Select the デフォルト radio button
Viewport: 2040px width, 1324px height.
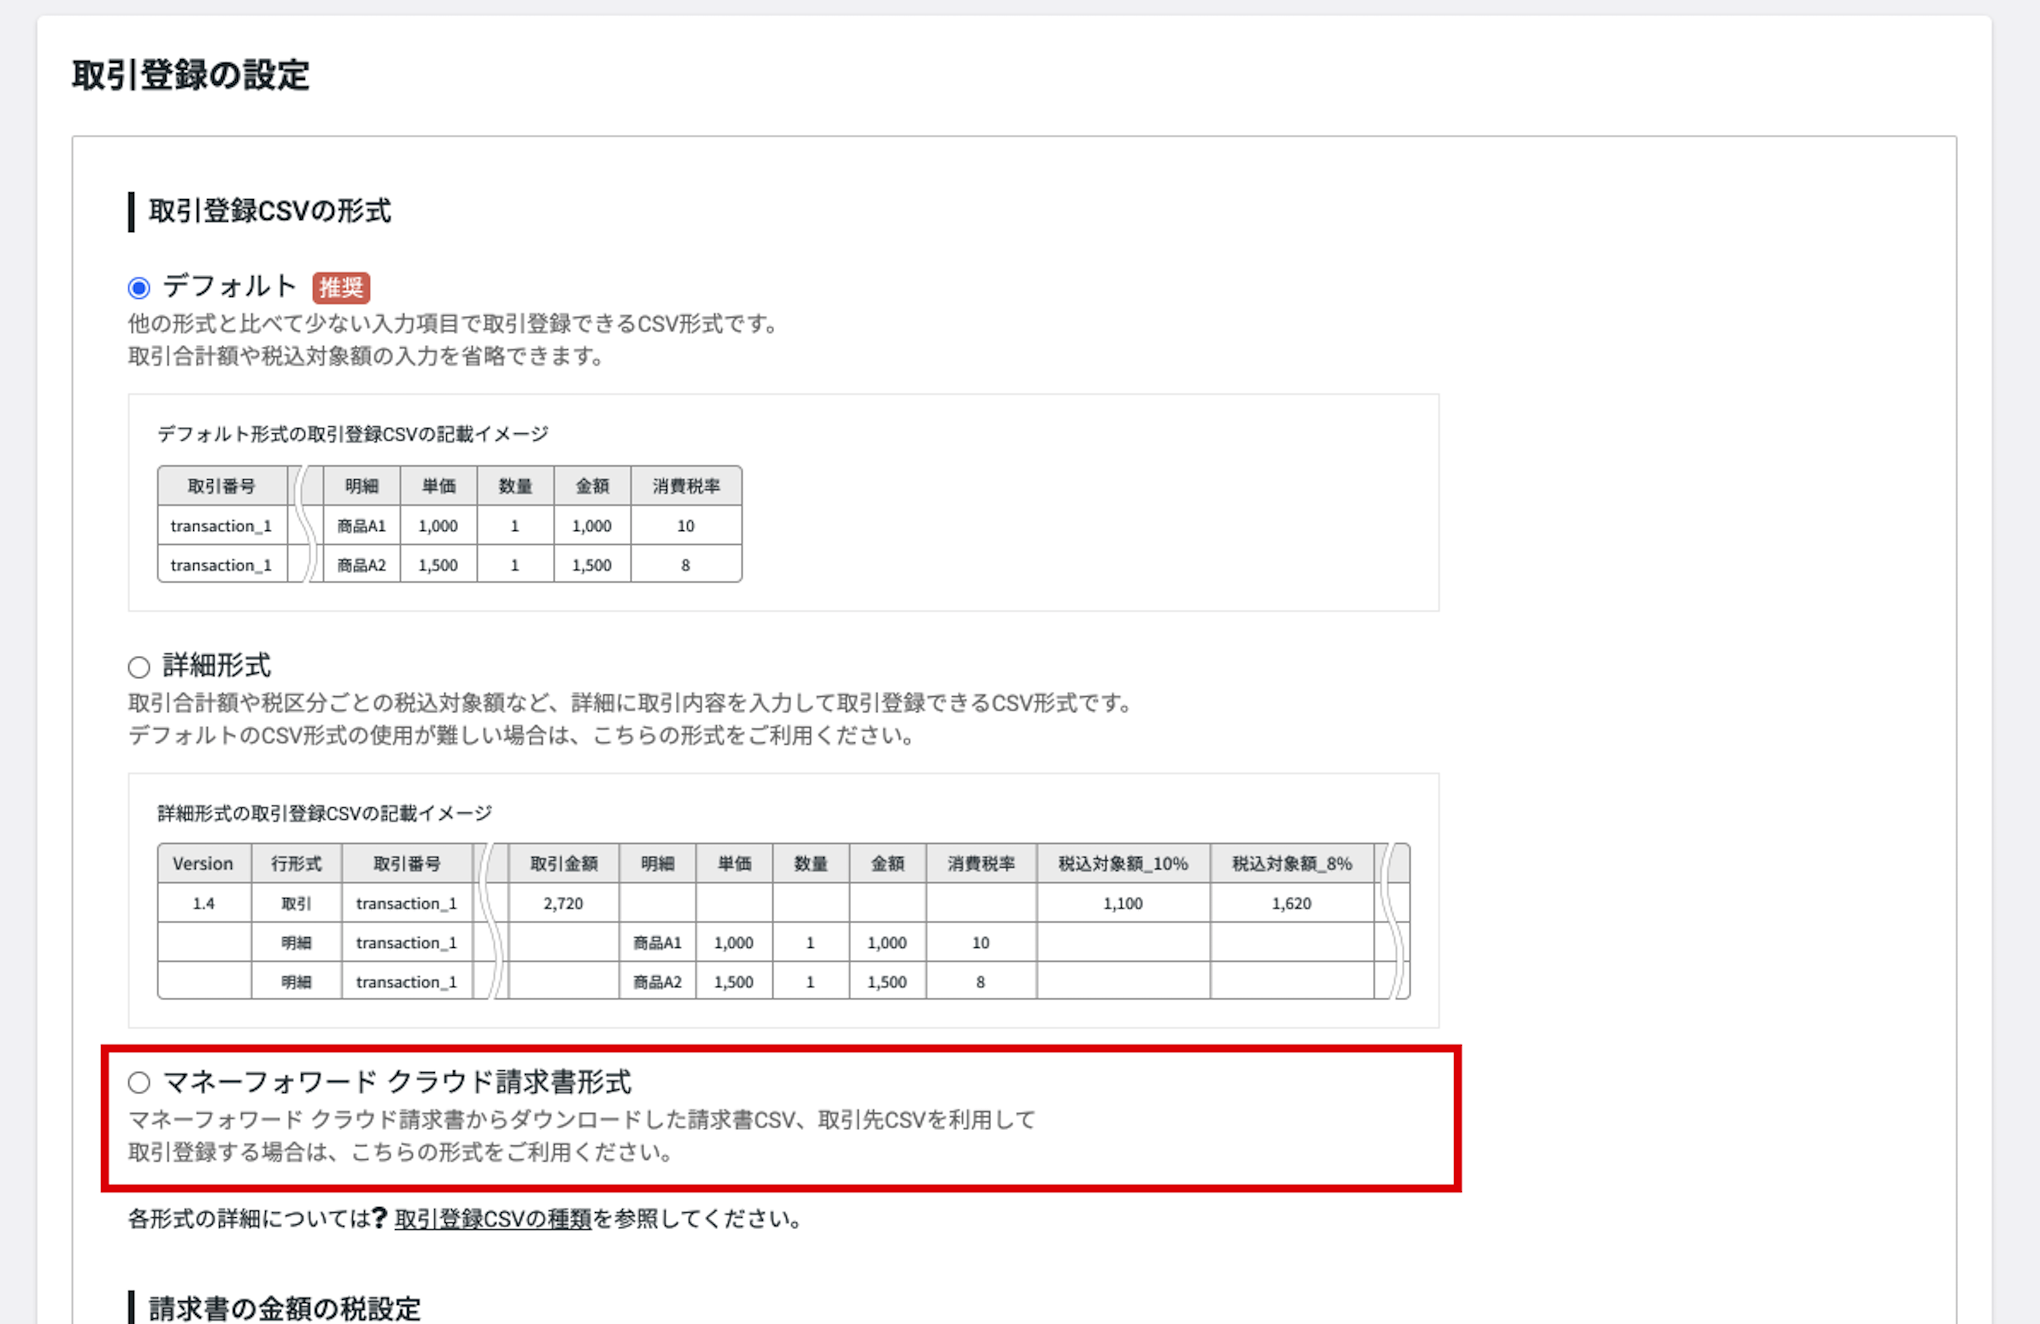pos(139,288)
